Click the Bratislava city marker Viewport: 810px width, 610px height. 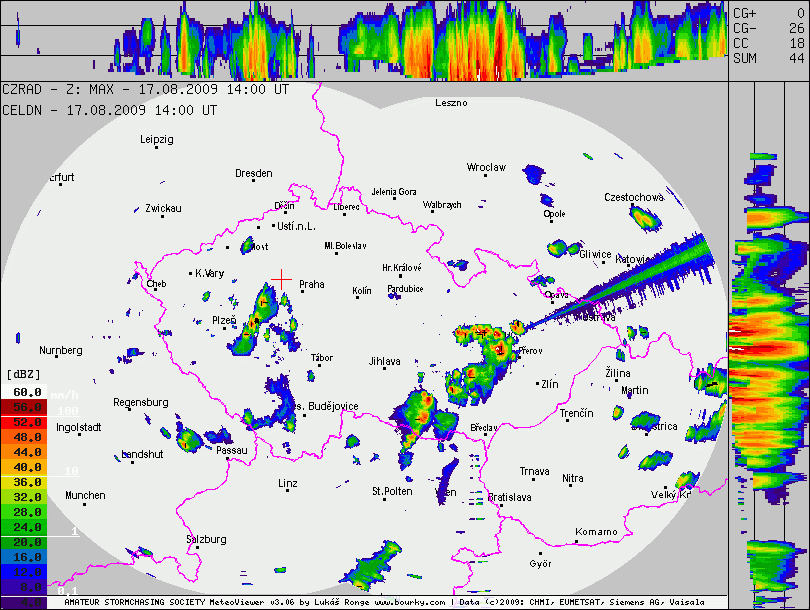(483, 497)
